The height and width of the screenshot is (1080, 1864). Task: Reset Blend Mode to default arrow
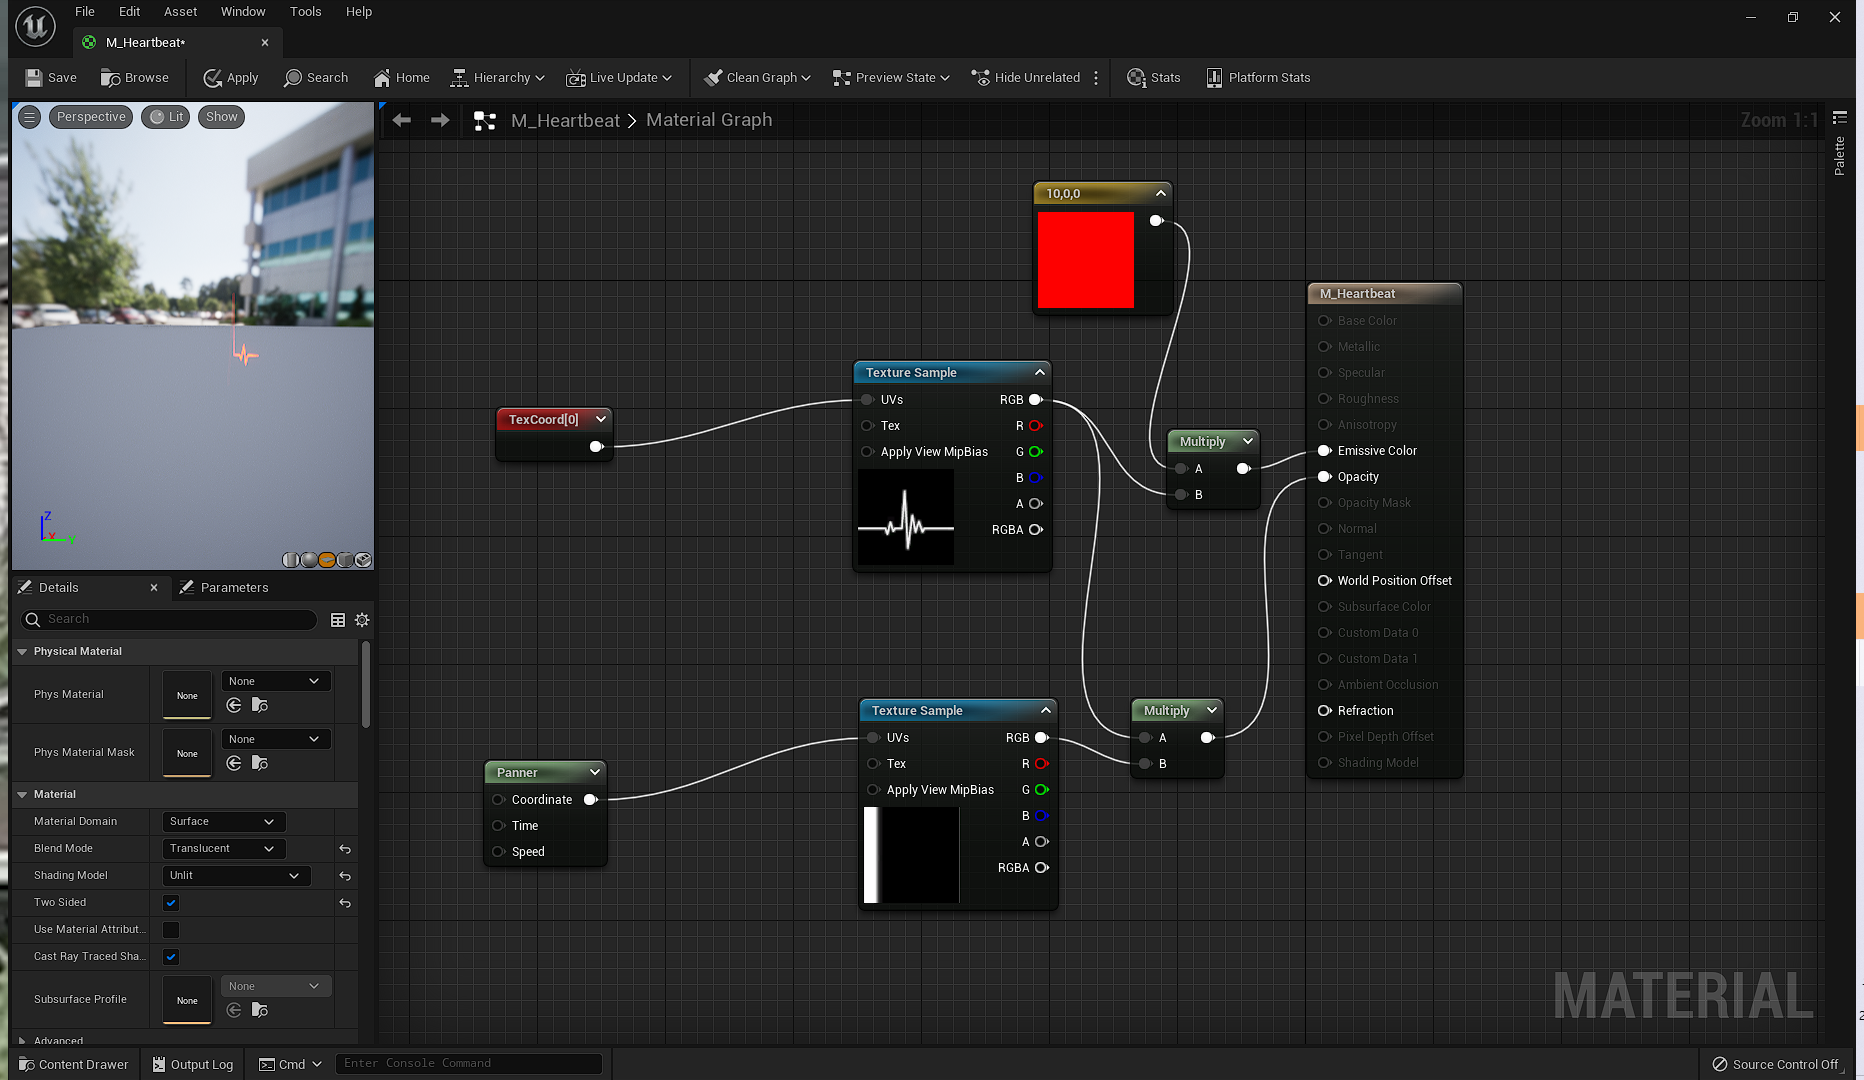(345, 849)
